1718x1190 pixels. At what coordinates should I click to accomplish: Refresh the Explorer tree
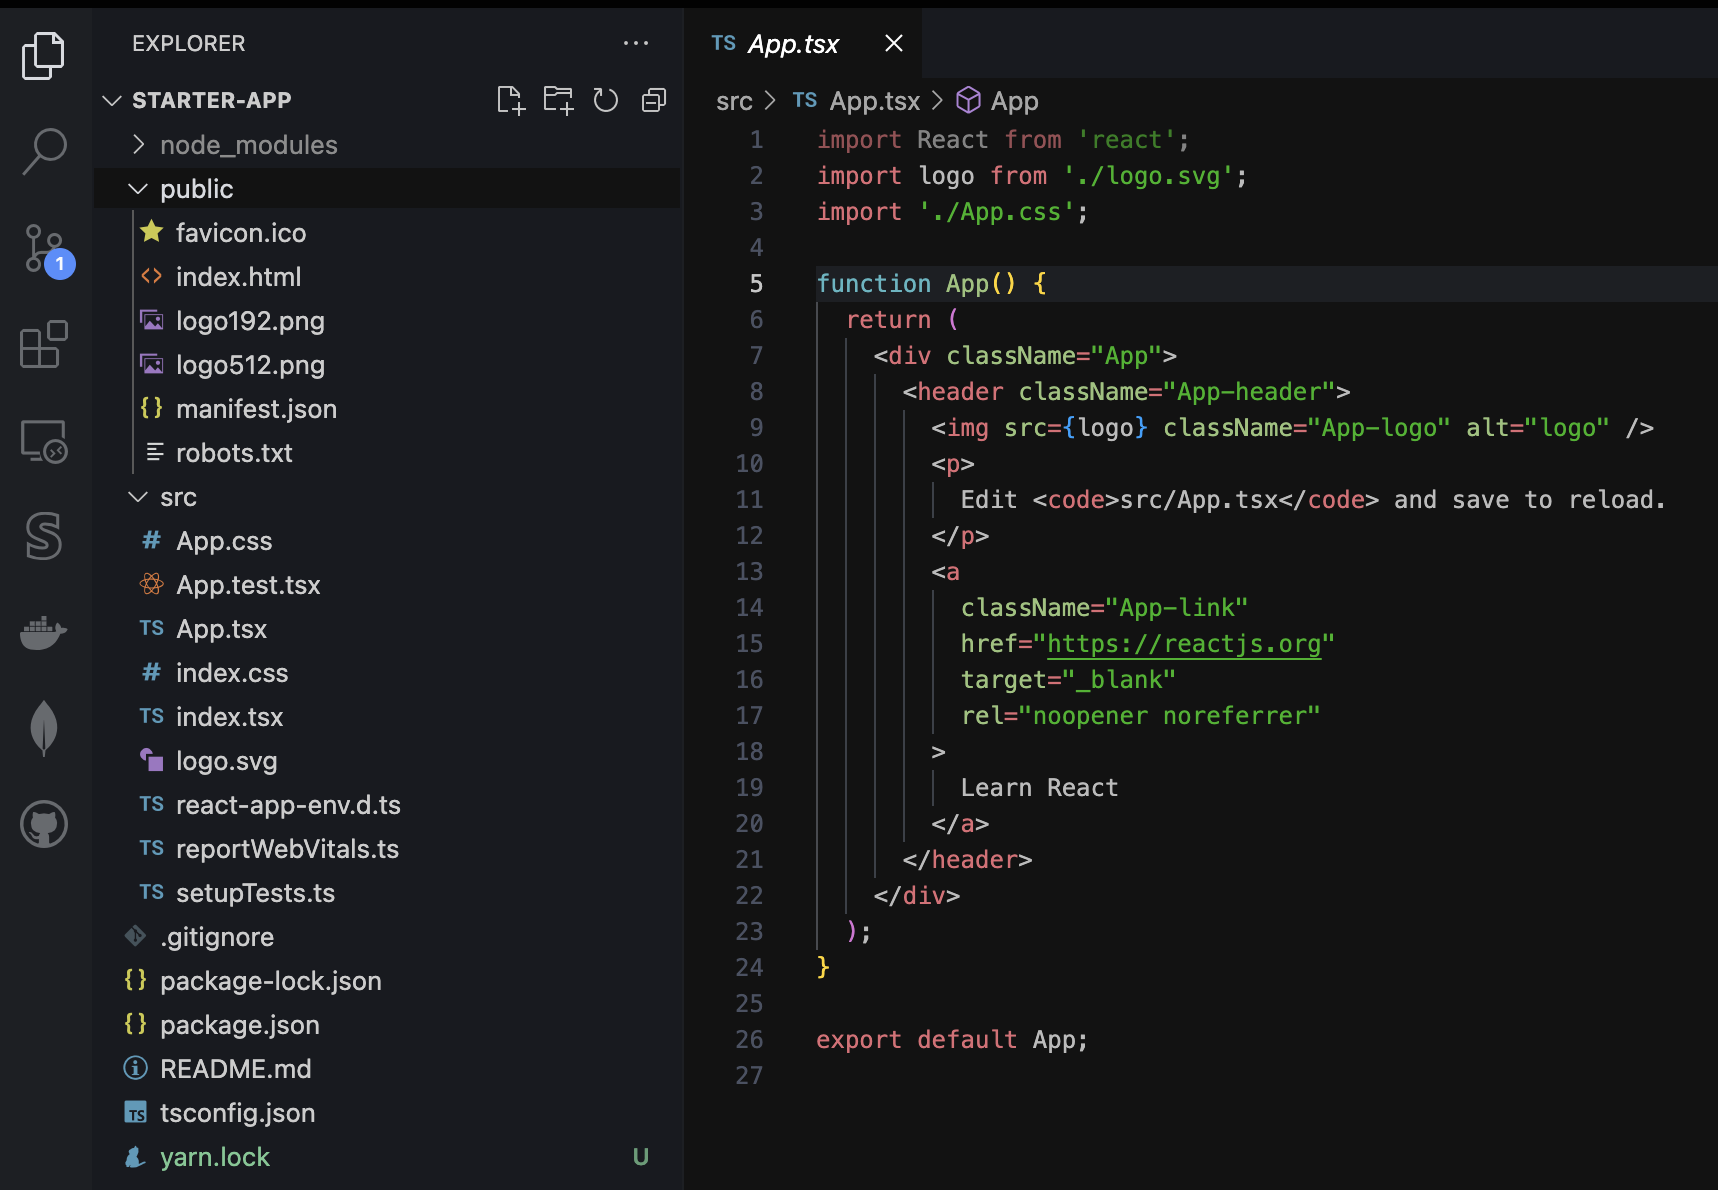(606, 100)
